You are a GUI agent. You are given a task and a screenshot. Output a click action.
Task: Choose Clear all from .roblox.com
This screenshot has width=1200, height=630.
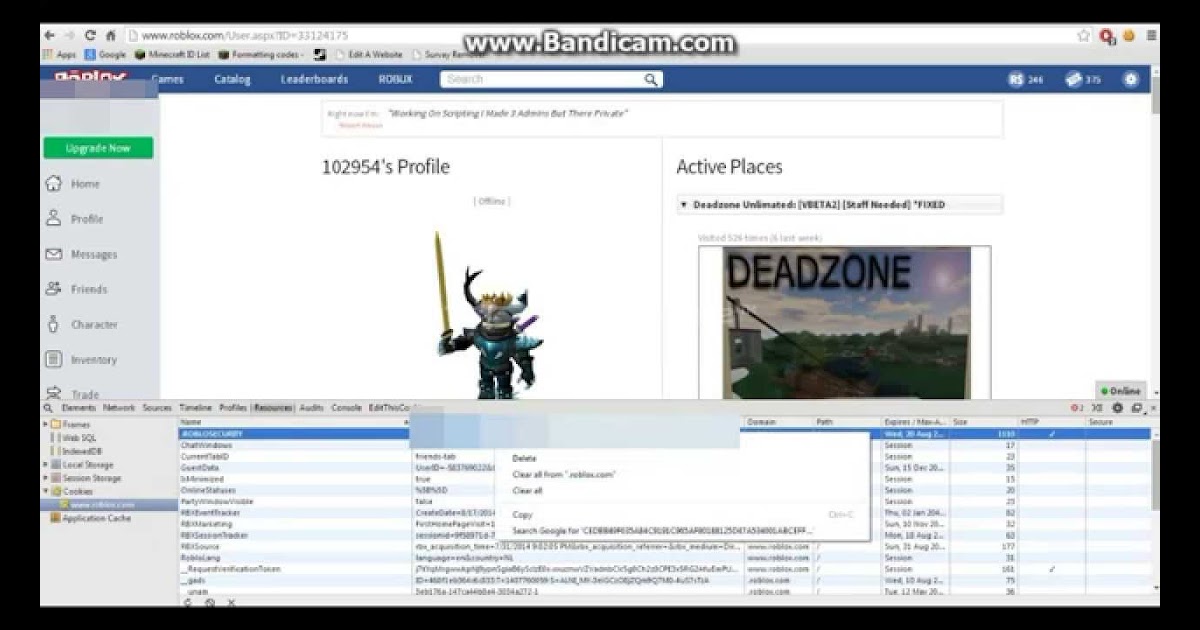564,474
